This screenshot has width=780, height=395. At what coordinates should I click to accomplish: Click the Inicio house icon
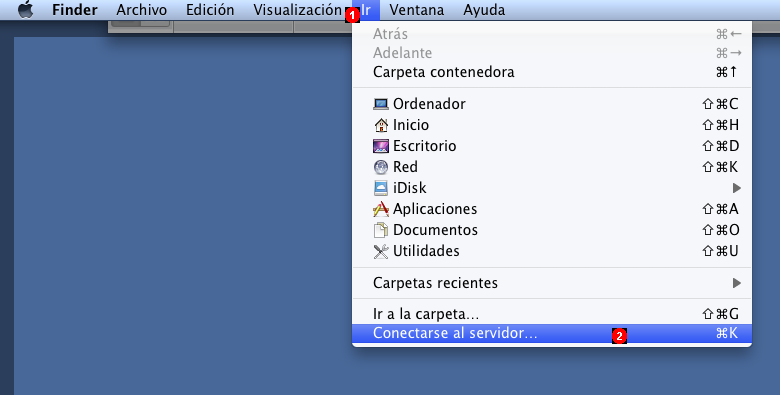[381, 125]
